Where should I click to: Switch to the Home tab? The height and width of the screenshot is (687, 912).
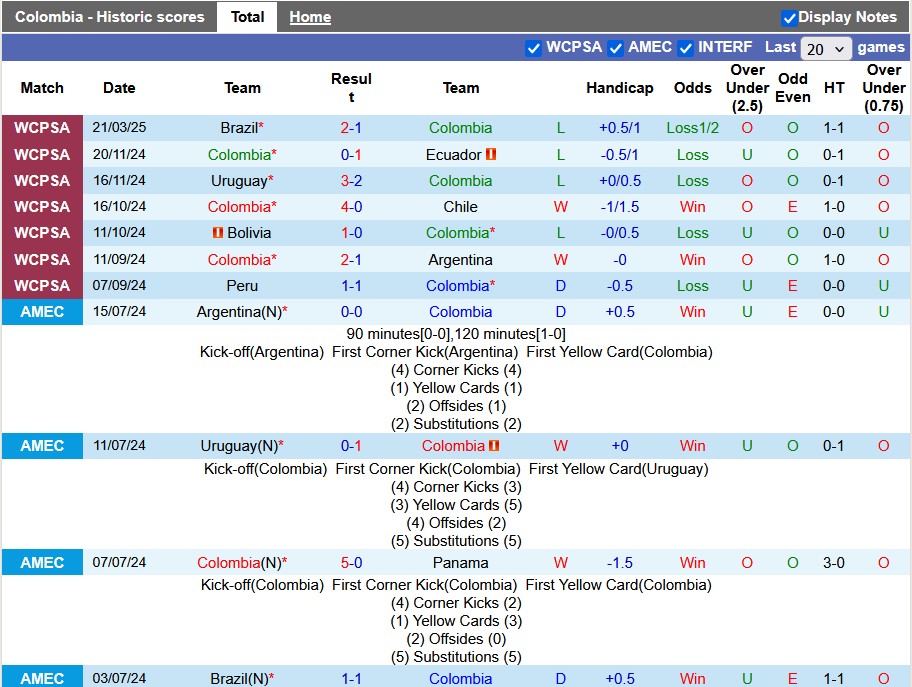tap(310, 17)
